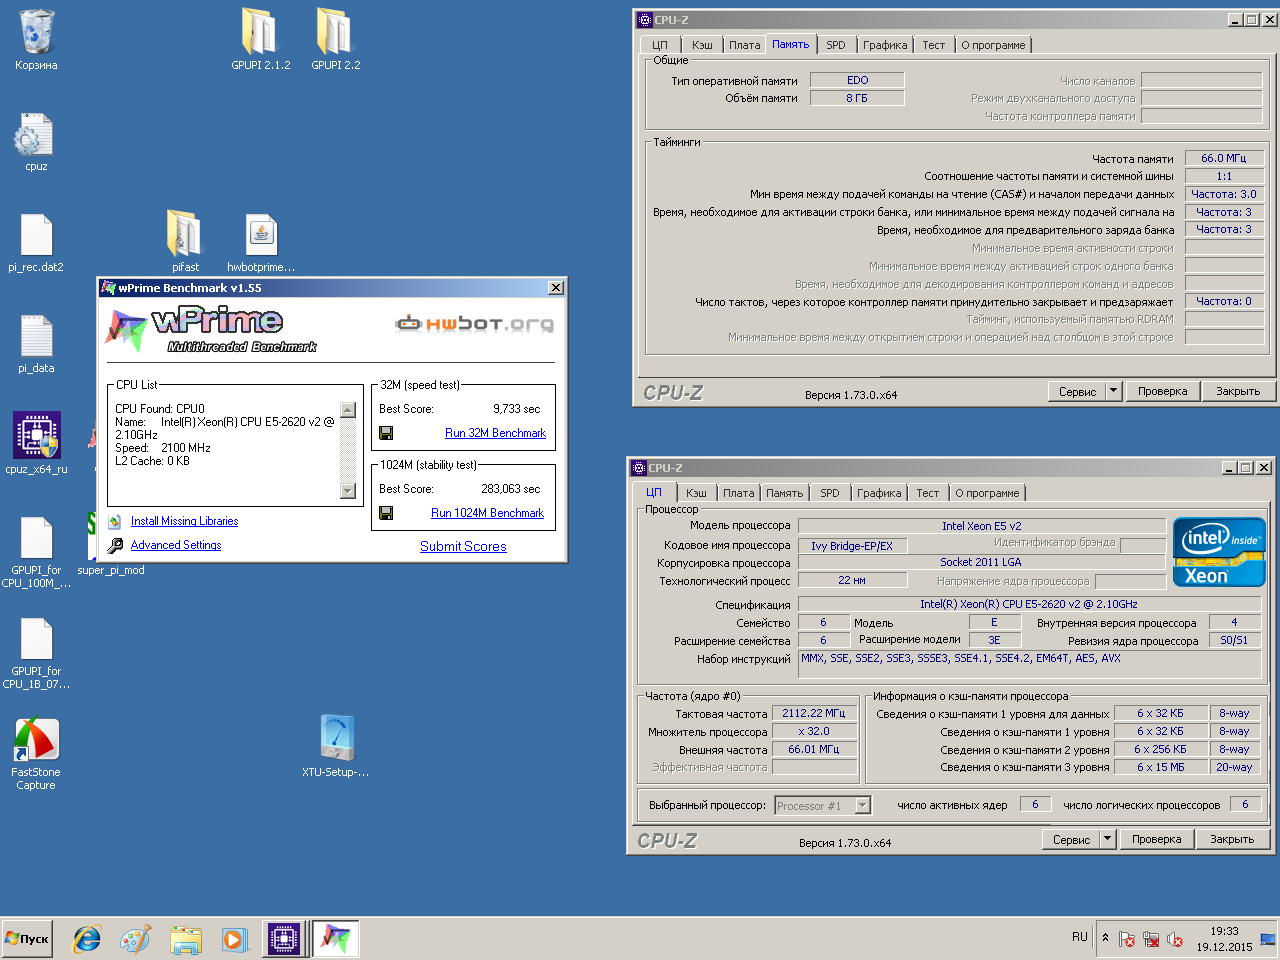
Task: Switch to Кэш tab in lower CPU-Z
Action: coord(696,493)
